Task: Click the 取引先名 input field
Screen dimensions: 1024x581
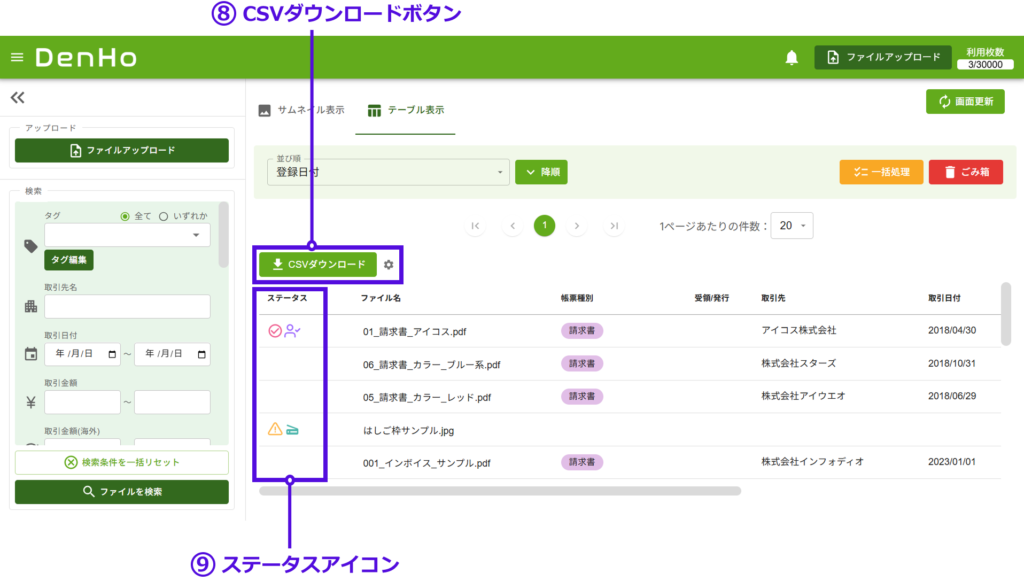Action: (x=127, y=307)
